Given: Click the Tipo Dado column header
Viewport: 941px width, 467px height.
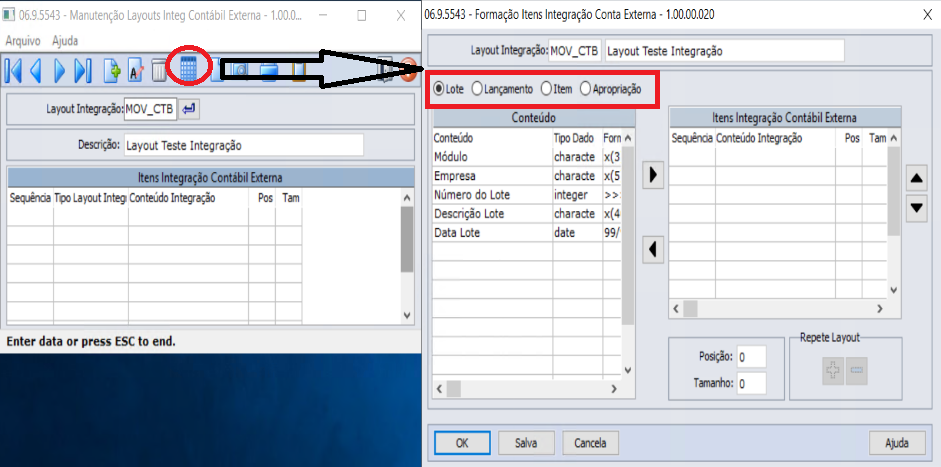Looking at the screenshot, I should pyautogui.click(x=577, y=138).
